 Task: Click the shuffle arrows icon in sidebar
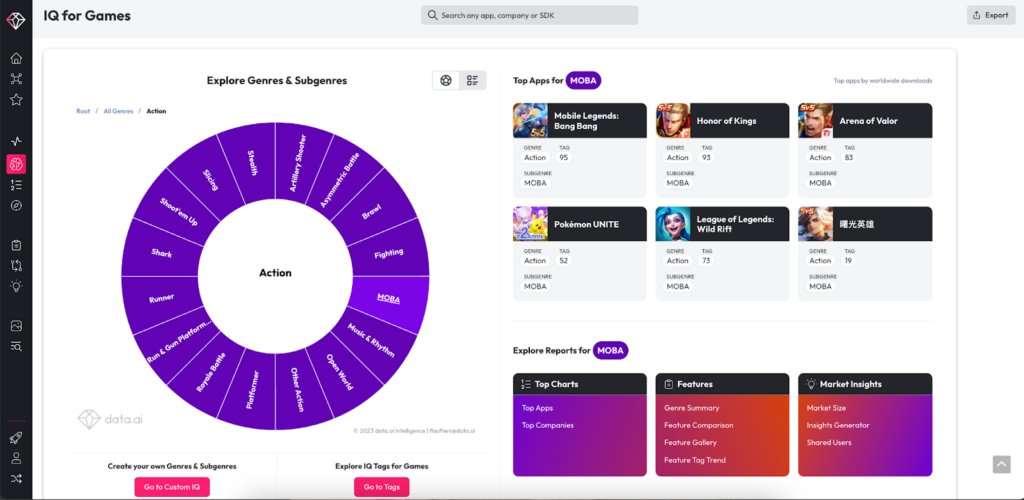click(16, 478)
